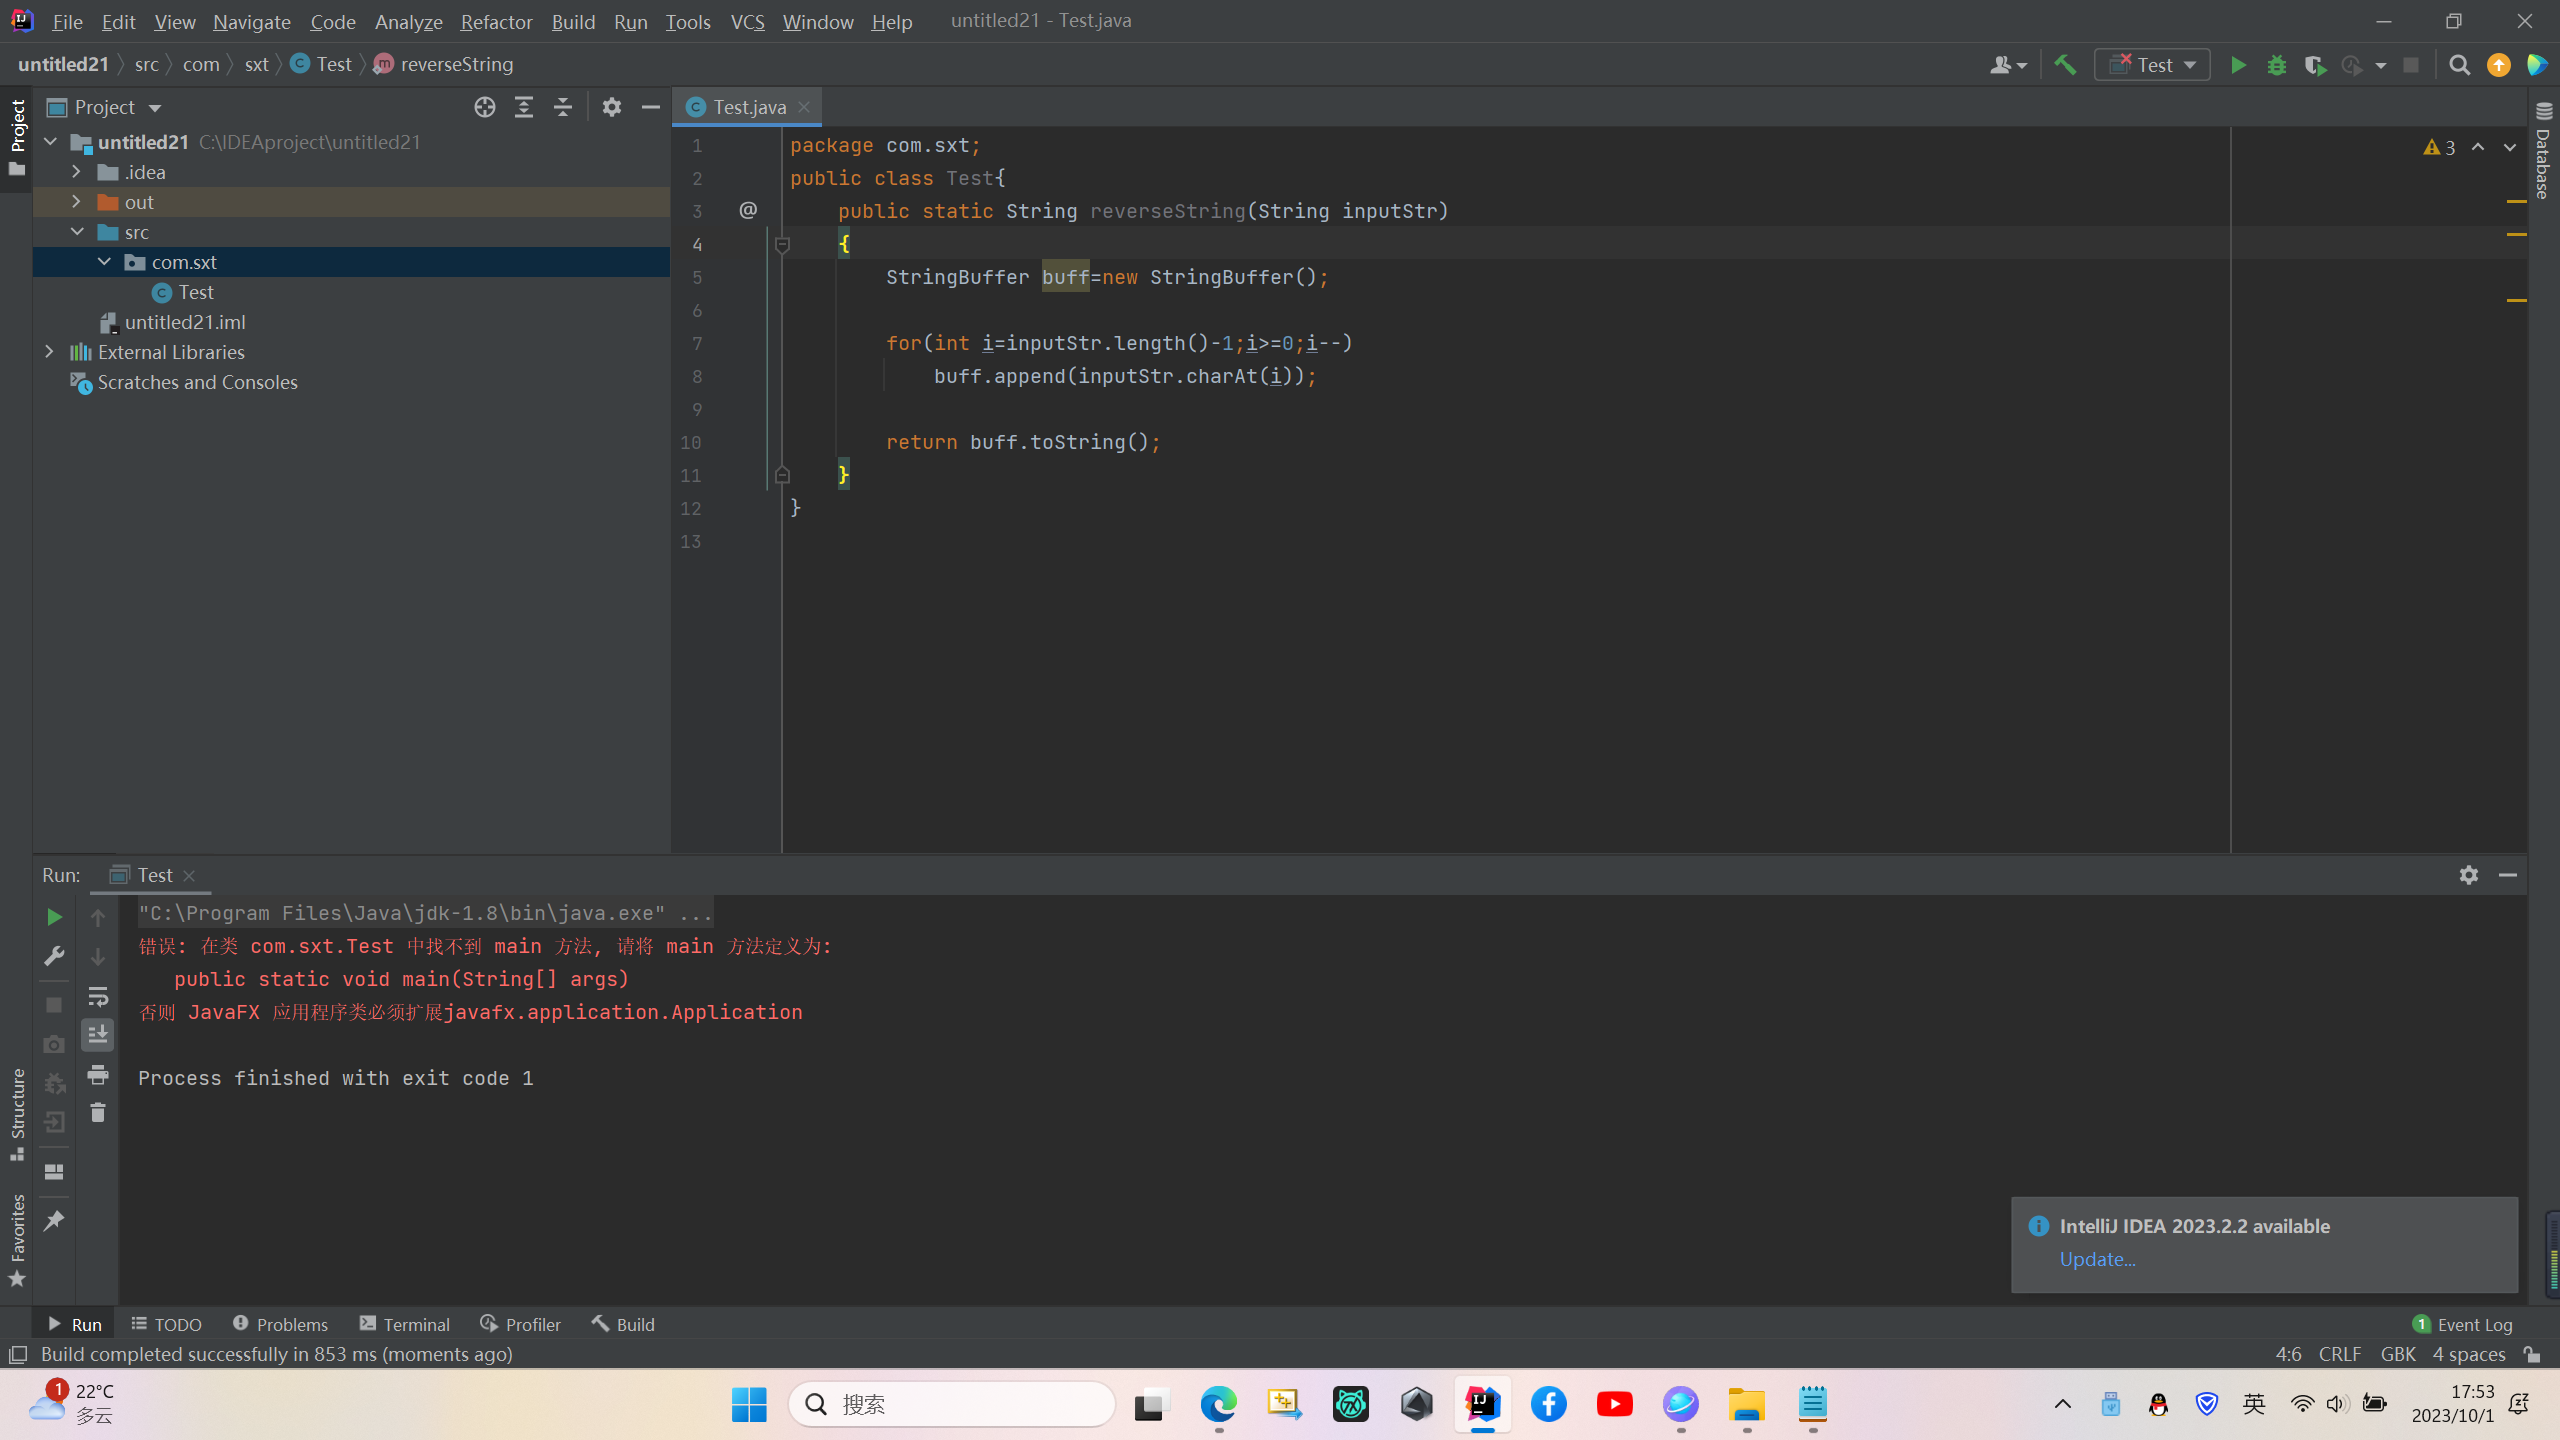Expand the out folder in tree

point(76,202)
